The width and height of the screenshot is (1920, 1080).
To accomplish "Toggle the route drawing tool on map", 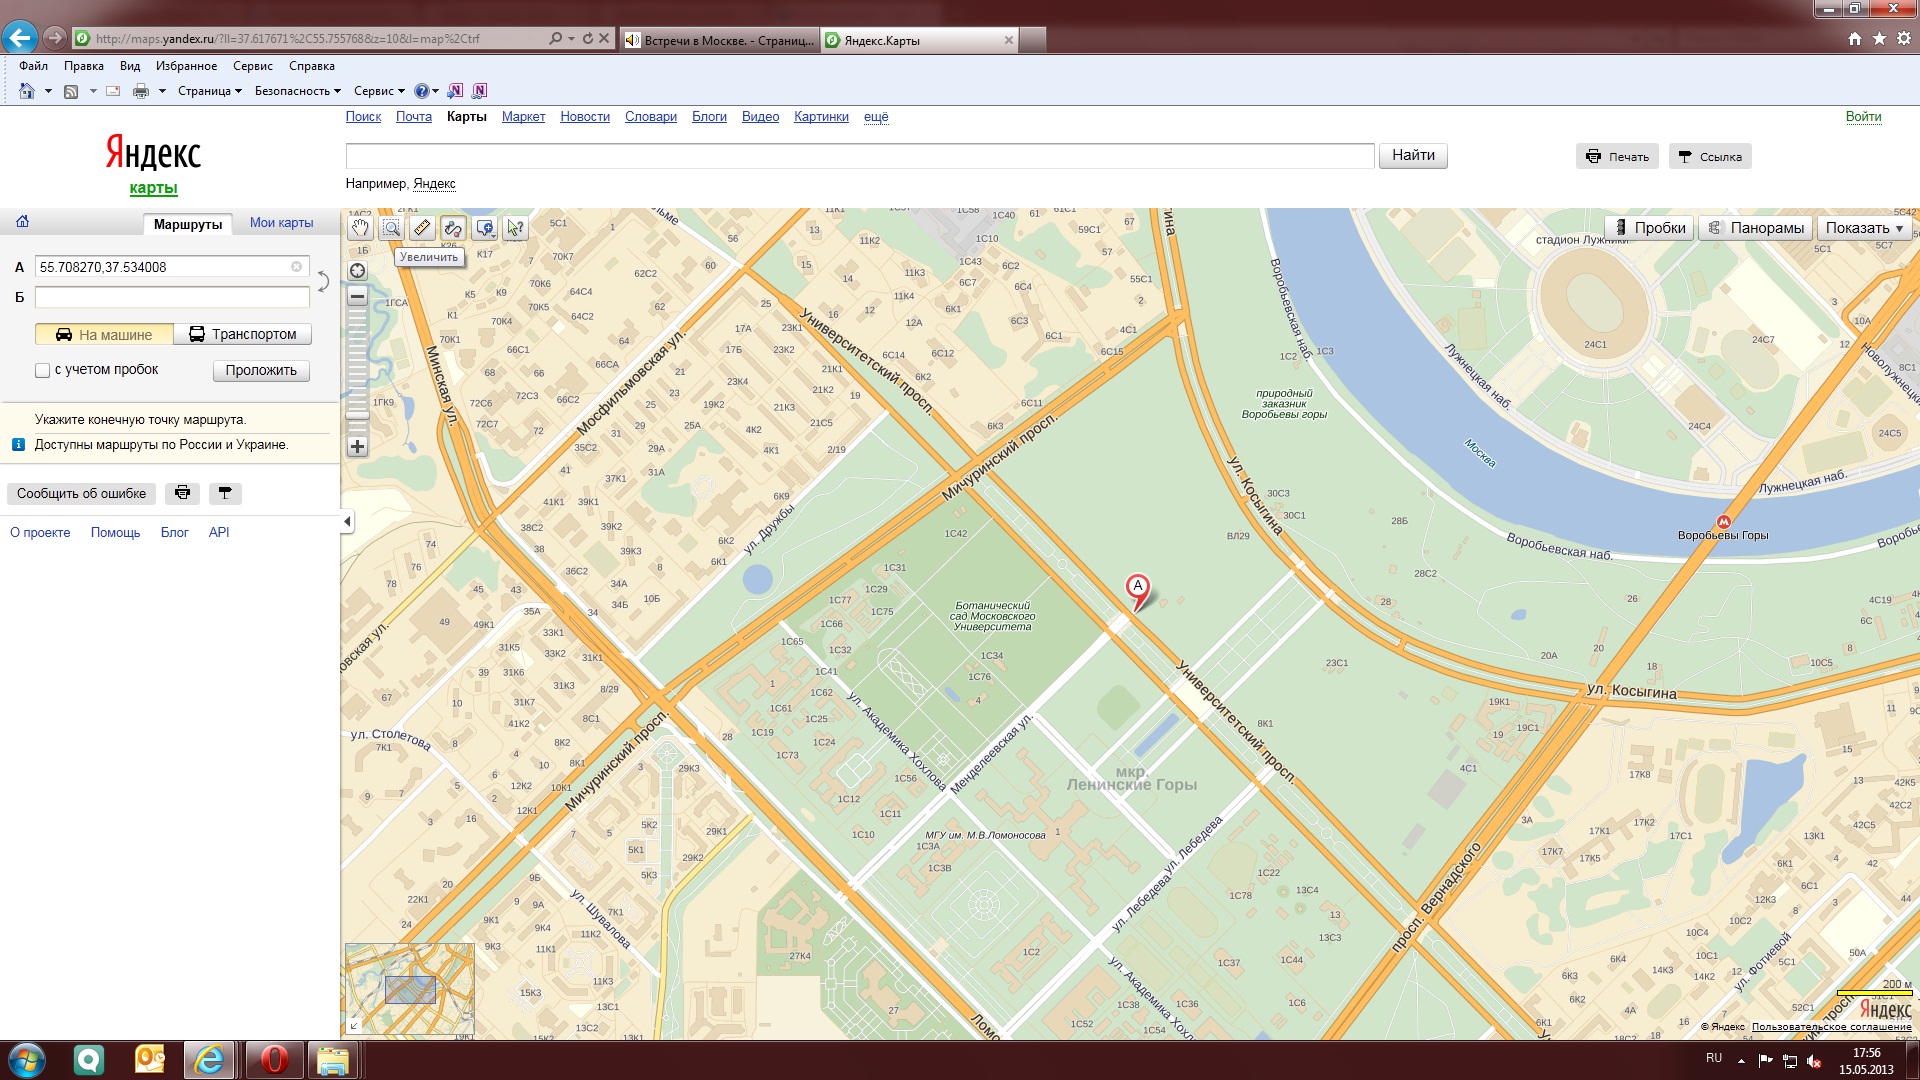I will coord(453,228).
